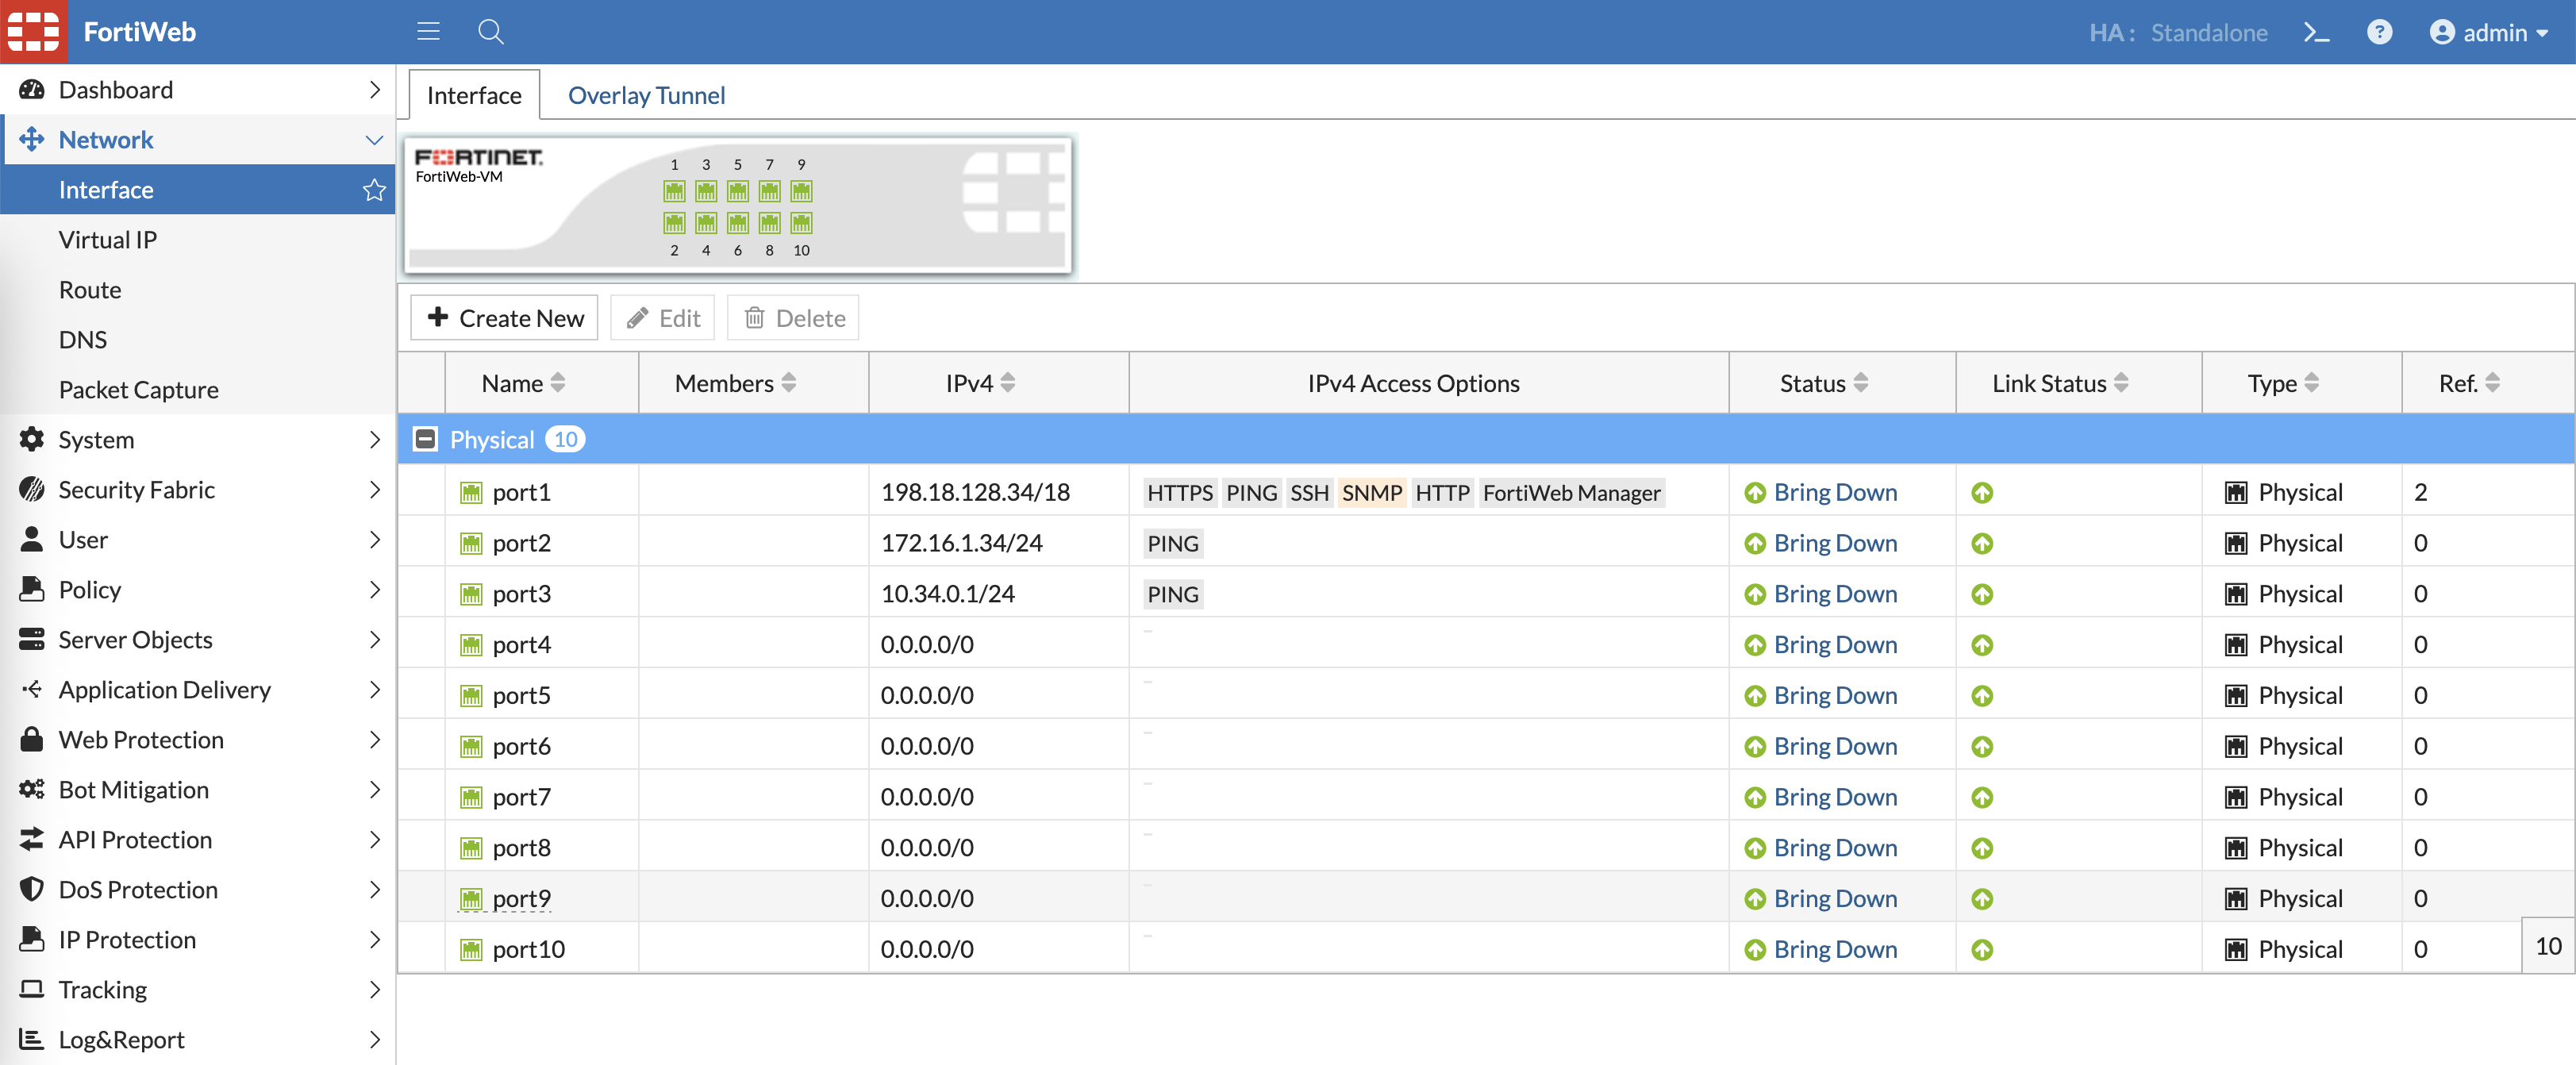
Task: Collapse the Physical group with minus box
Action: [x=425, y=439]
